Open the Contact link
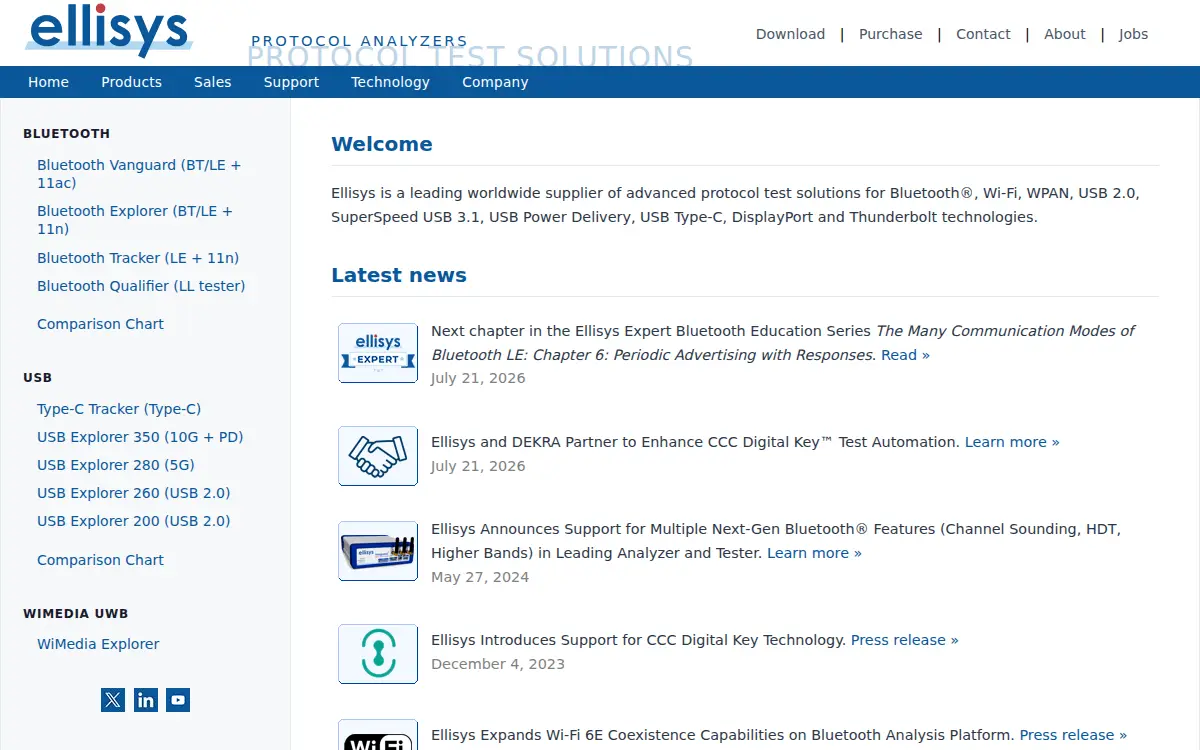 tap(983, 34)
